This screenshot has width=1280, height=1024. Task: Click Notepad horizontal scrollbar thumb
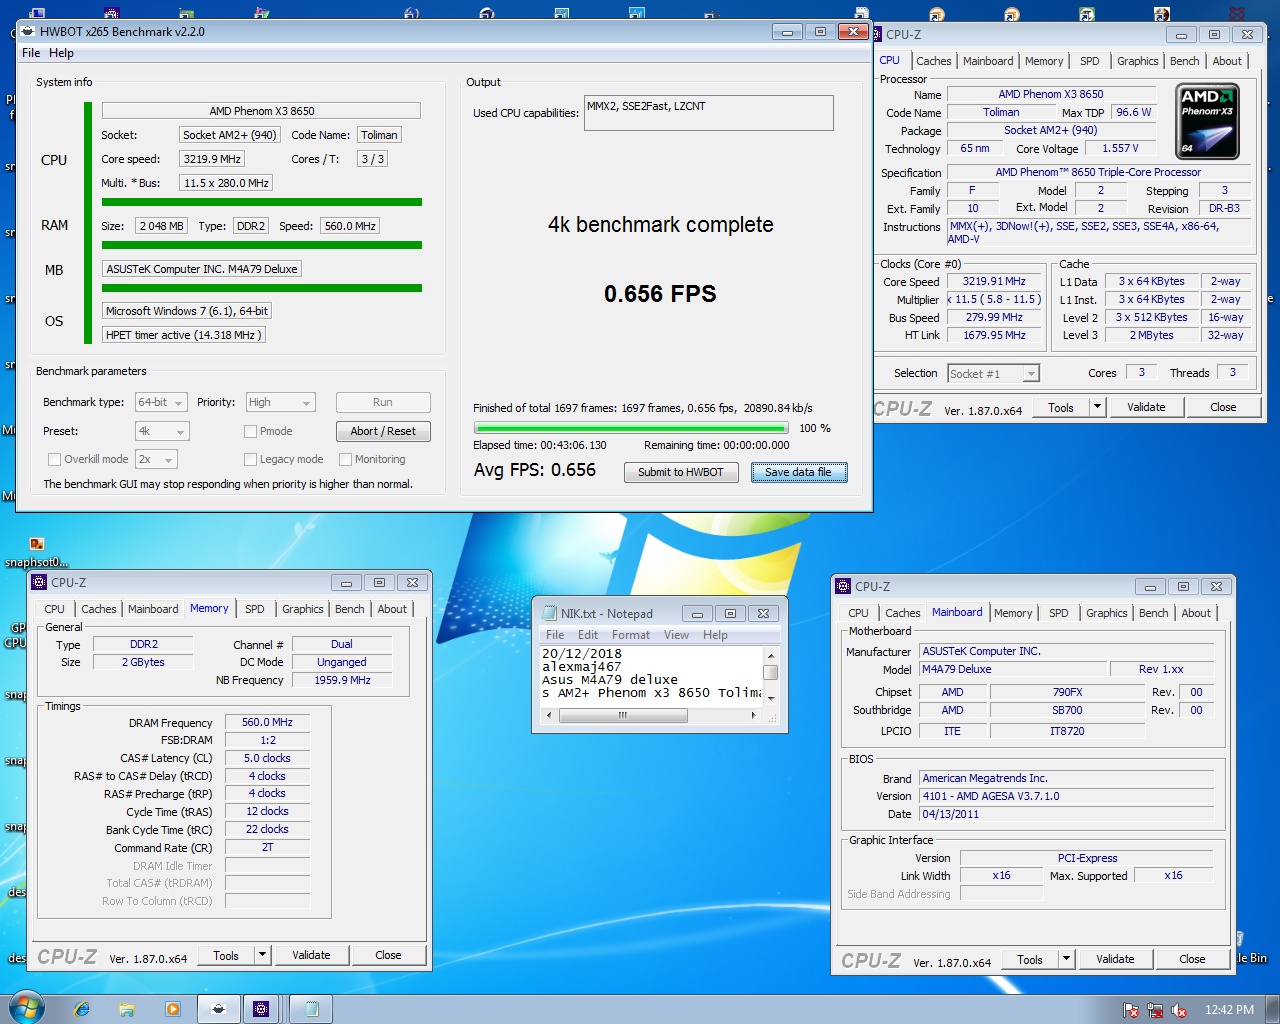pyautogui.click(x=621, y=715)
